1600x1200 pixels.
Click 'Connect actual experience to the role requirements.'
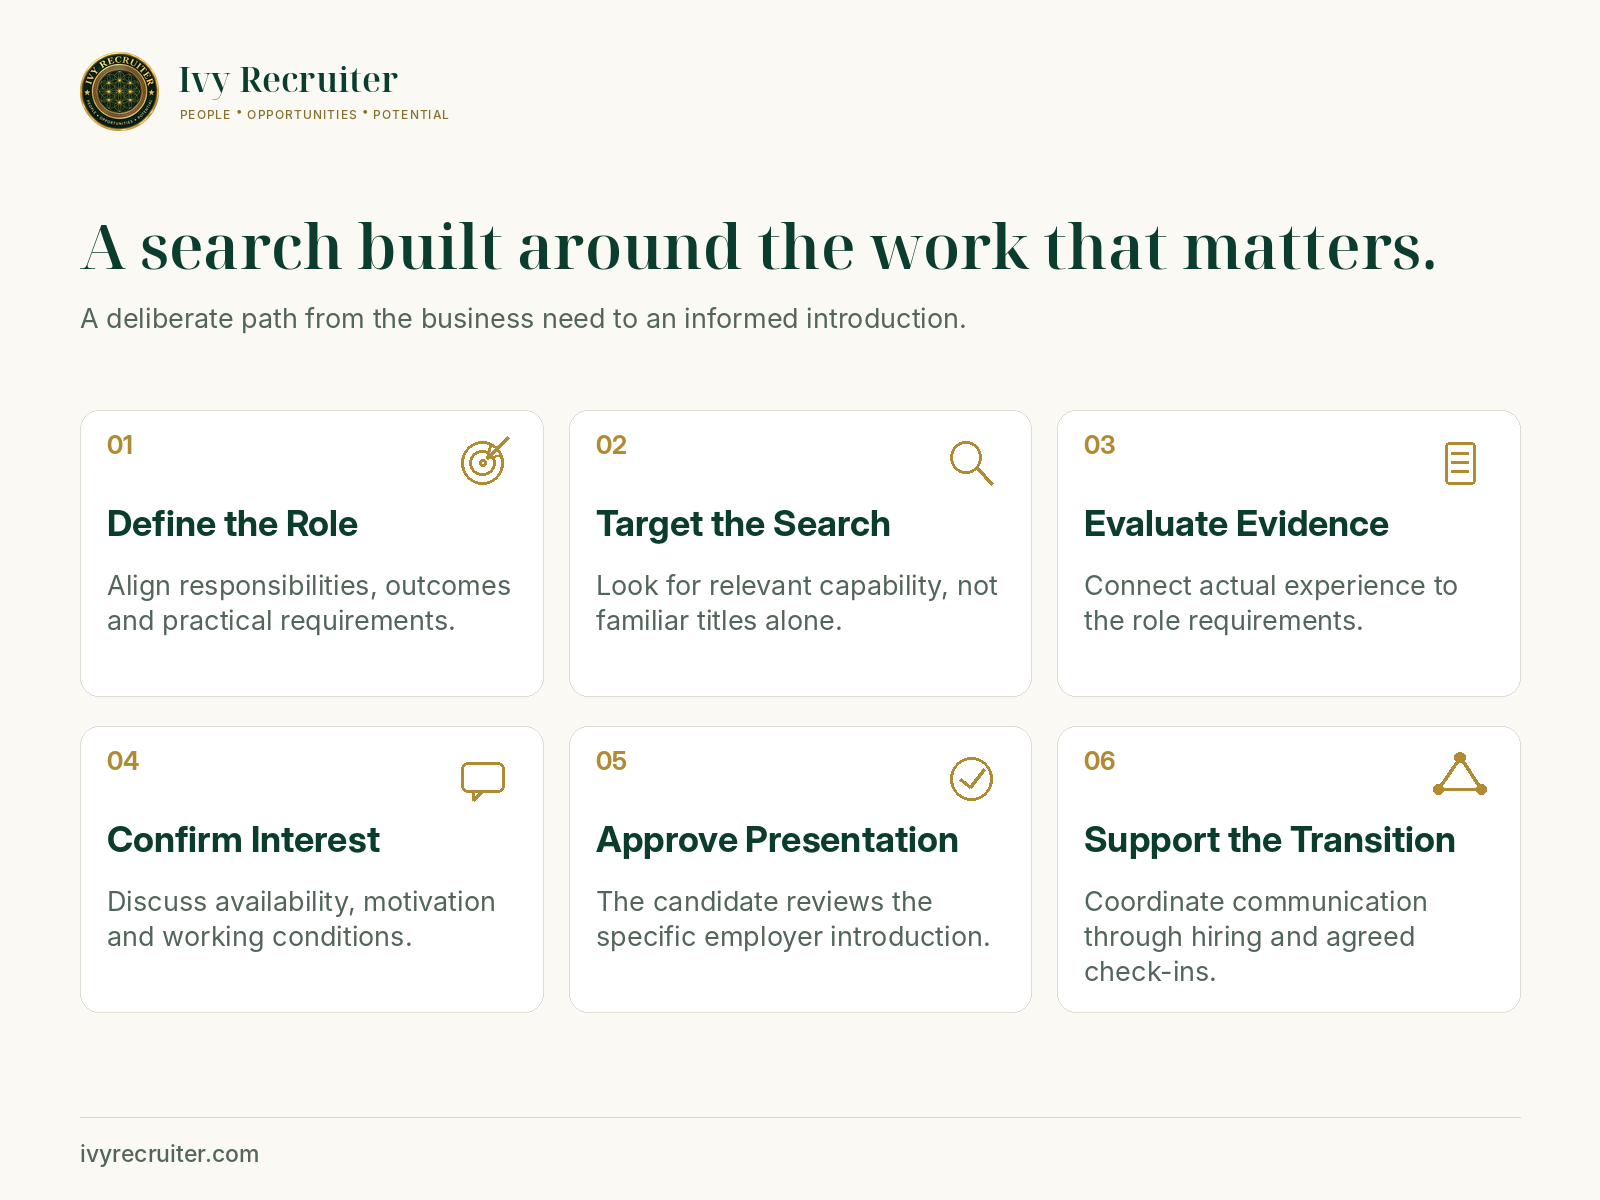click(x=1271, y=603)
